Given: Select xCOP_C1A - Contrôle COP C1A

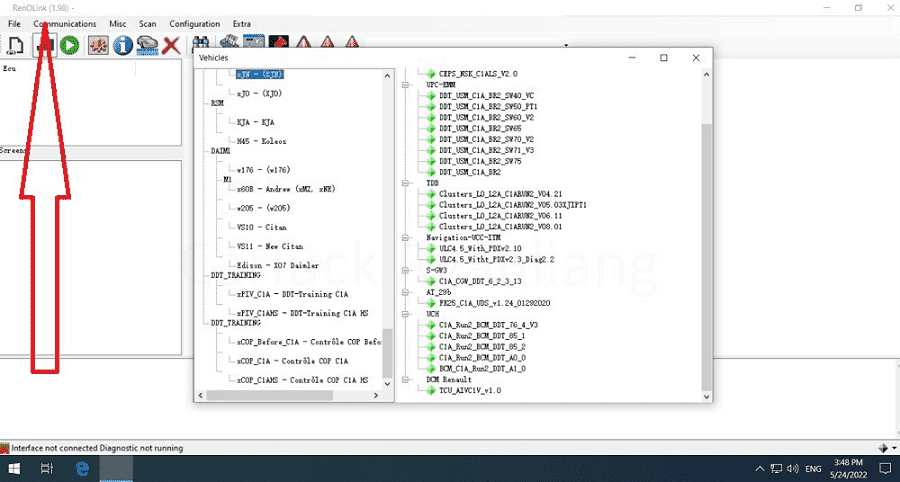Looking at the screenshot, I should click(293, 361).
